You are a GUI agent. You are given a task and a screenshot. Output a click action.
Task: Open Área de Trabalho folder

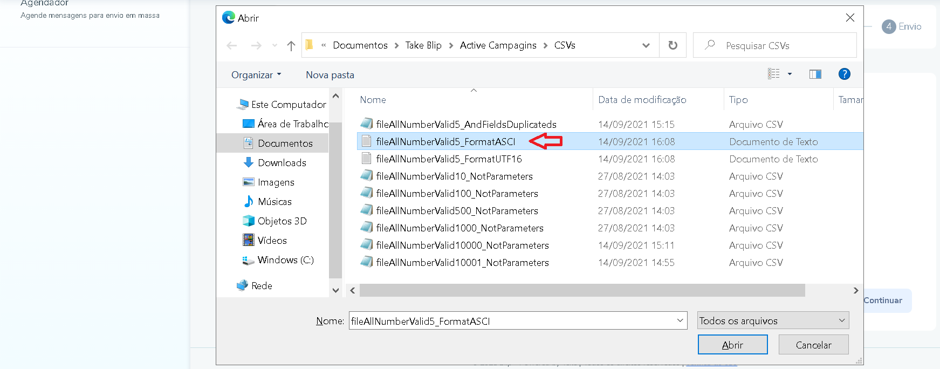(x=285, y=124)
